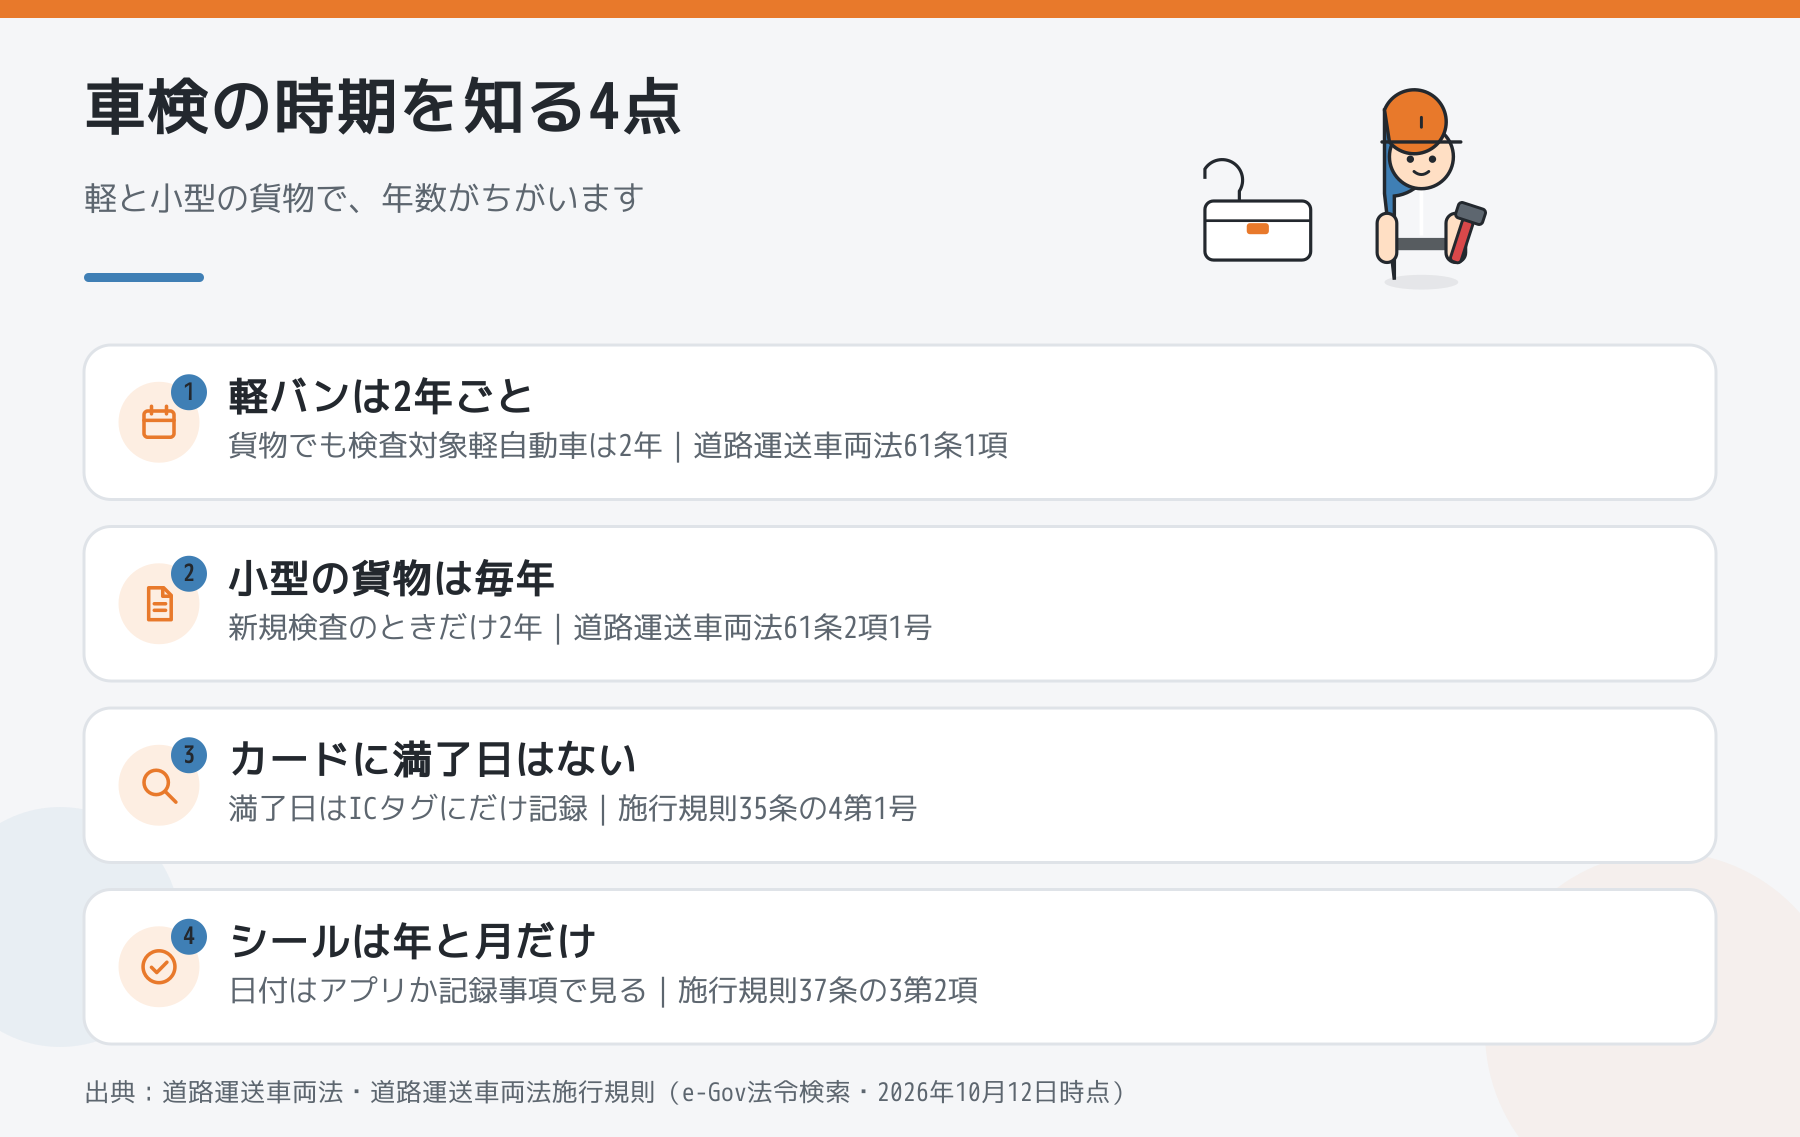The width and height of the screenshot is (1800, 1137).
Task: Click the magnifier icon on card 3
Action: click(159, 786)
